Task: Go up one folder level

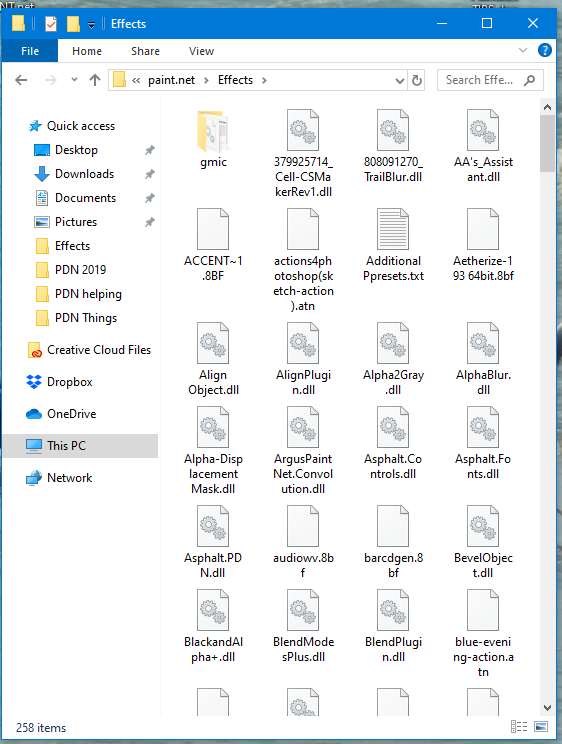Action: [x=95, y=80]
